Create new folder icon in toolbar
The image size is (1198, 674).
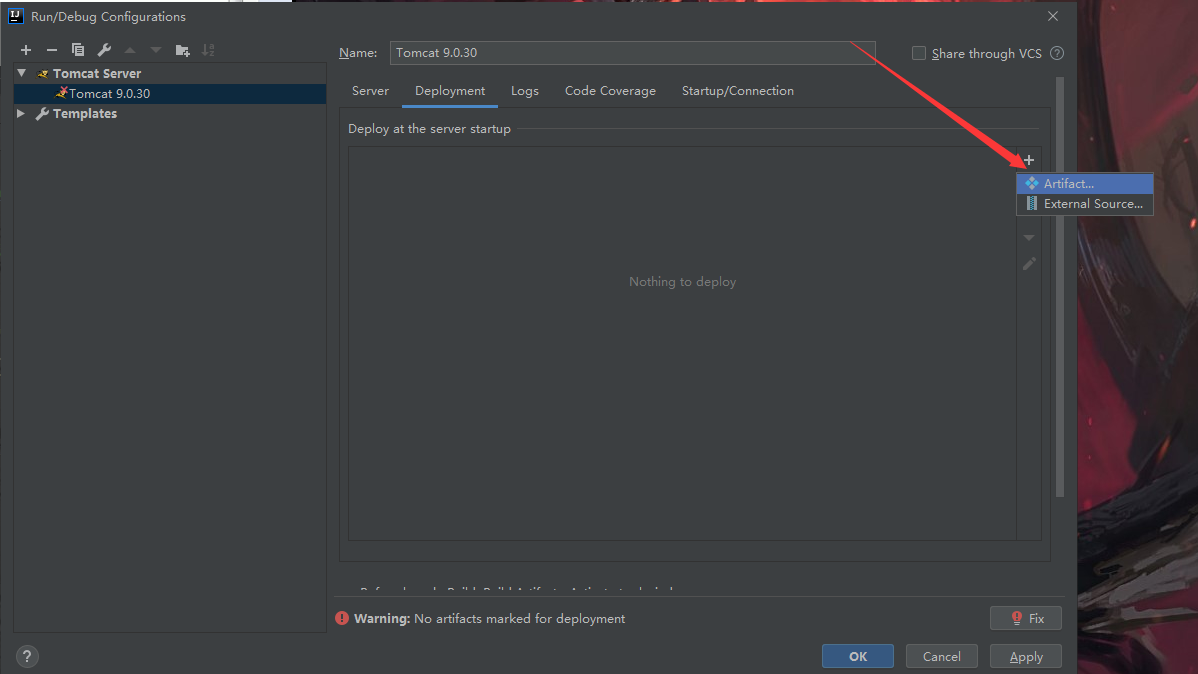(182, 50)
